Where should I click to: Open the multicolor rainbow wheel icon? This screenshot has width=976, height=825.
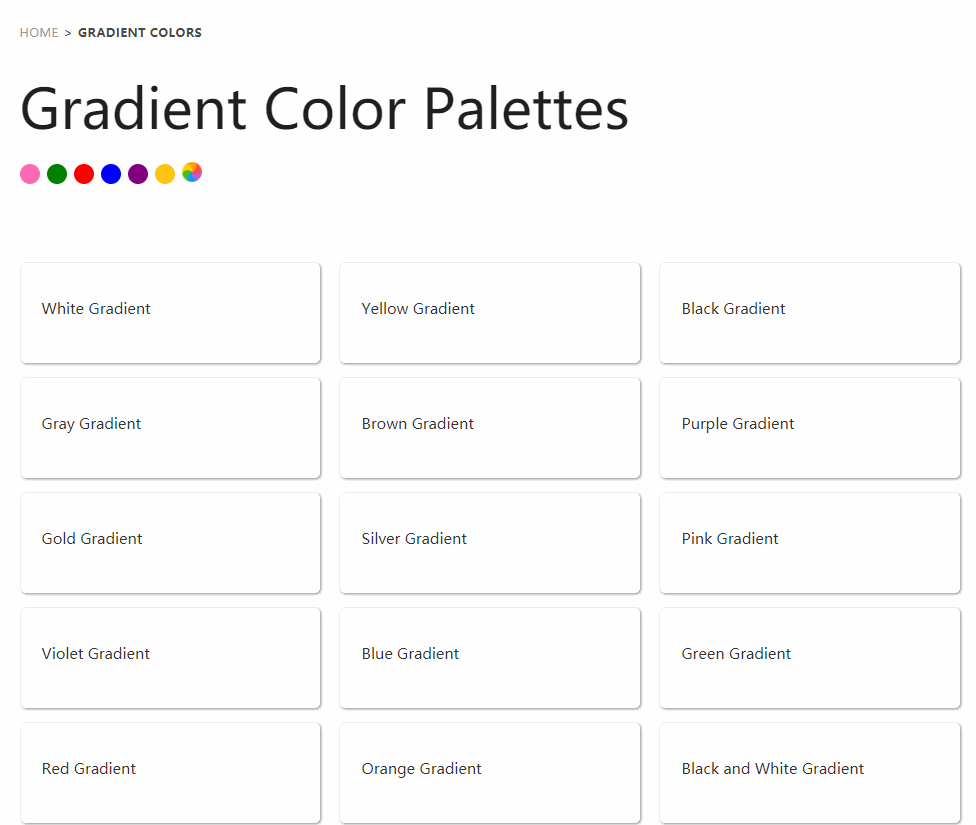pos(192,172)
